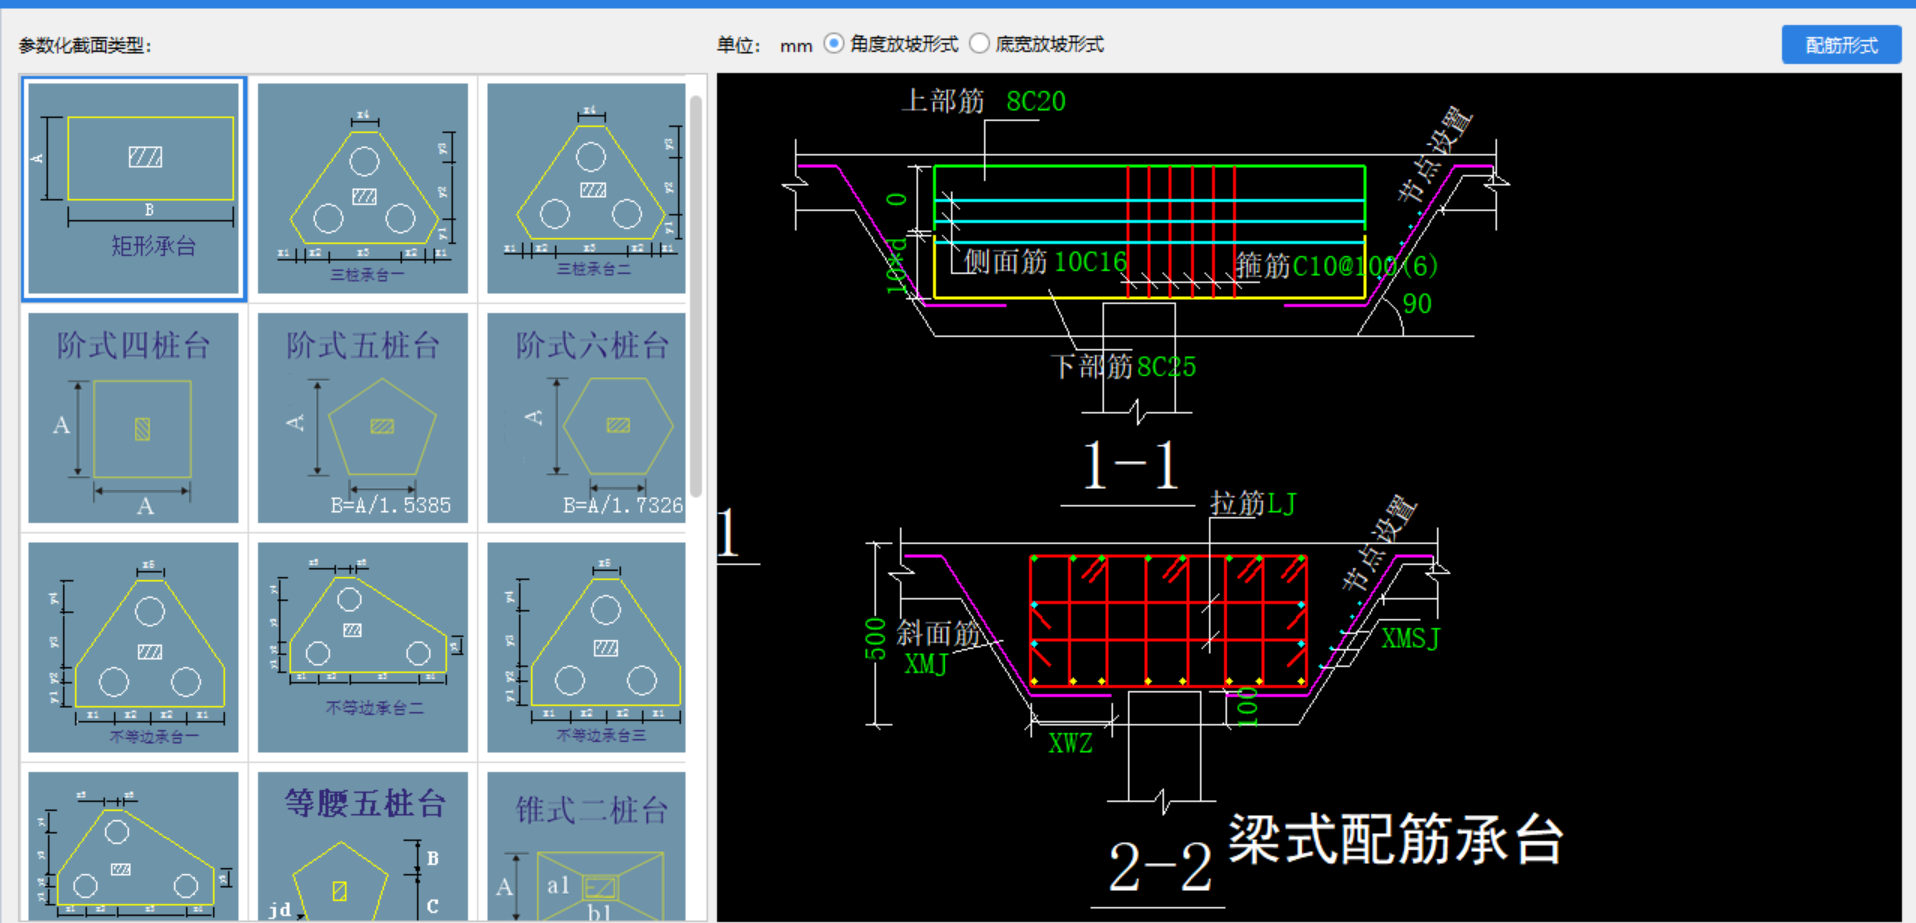Select the 矩形承台 section thumbnail
The height and width of the screenshot is (923, 1916).
(x=133, y=188)
